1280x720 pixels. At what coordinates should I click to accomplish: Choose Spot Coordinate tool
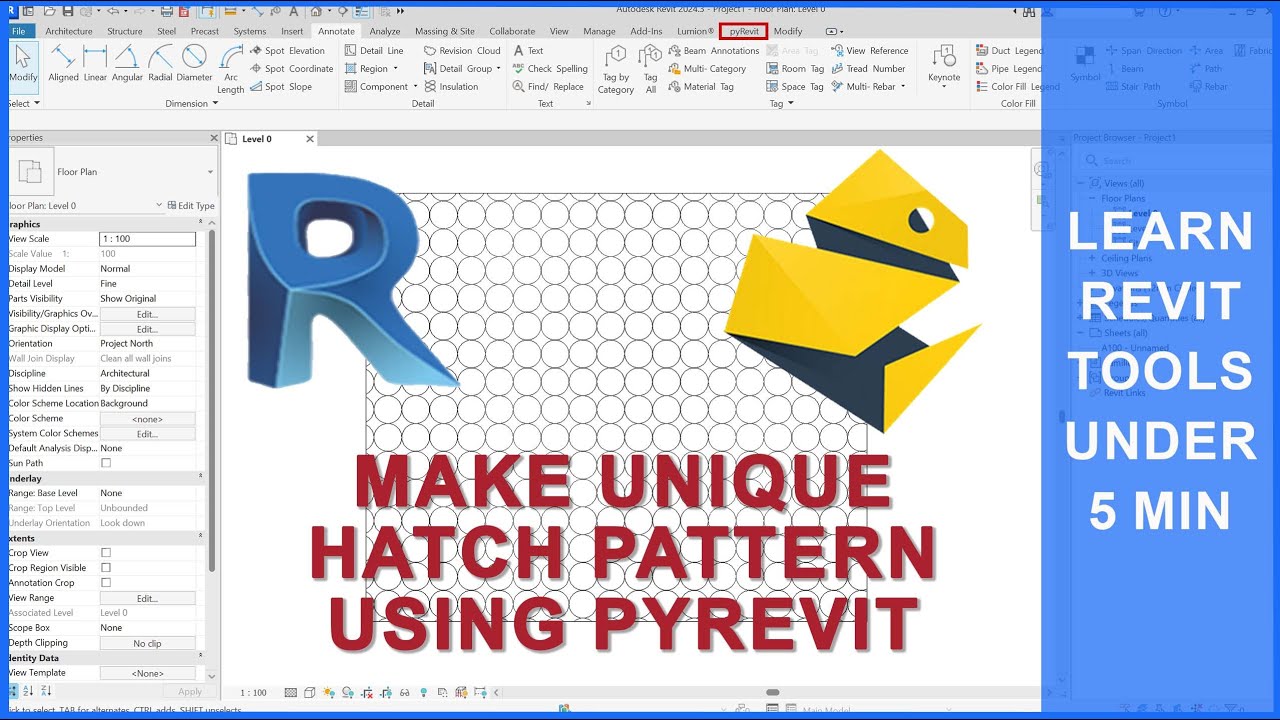point(291,69)
